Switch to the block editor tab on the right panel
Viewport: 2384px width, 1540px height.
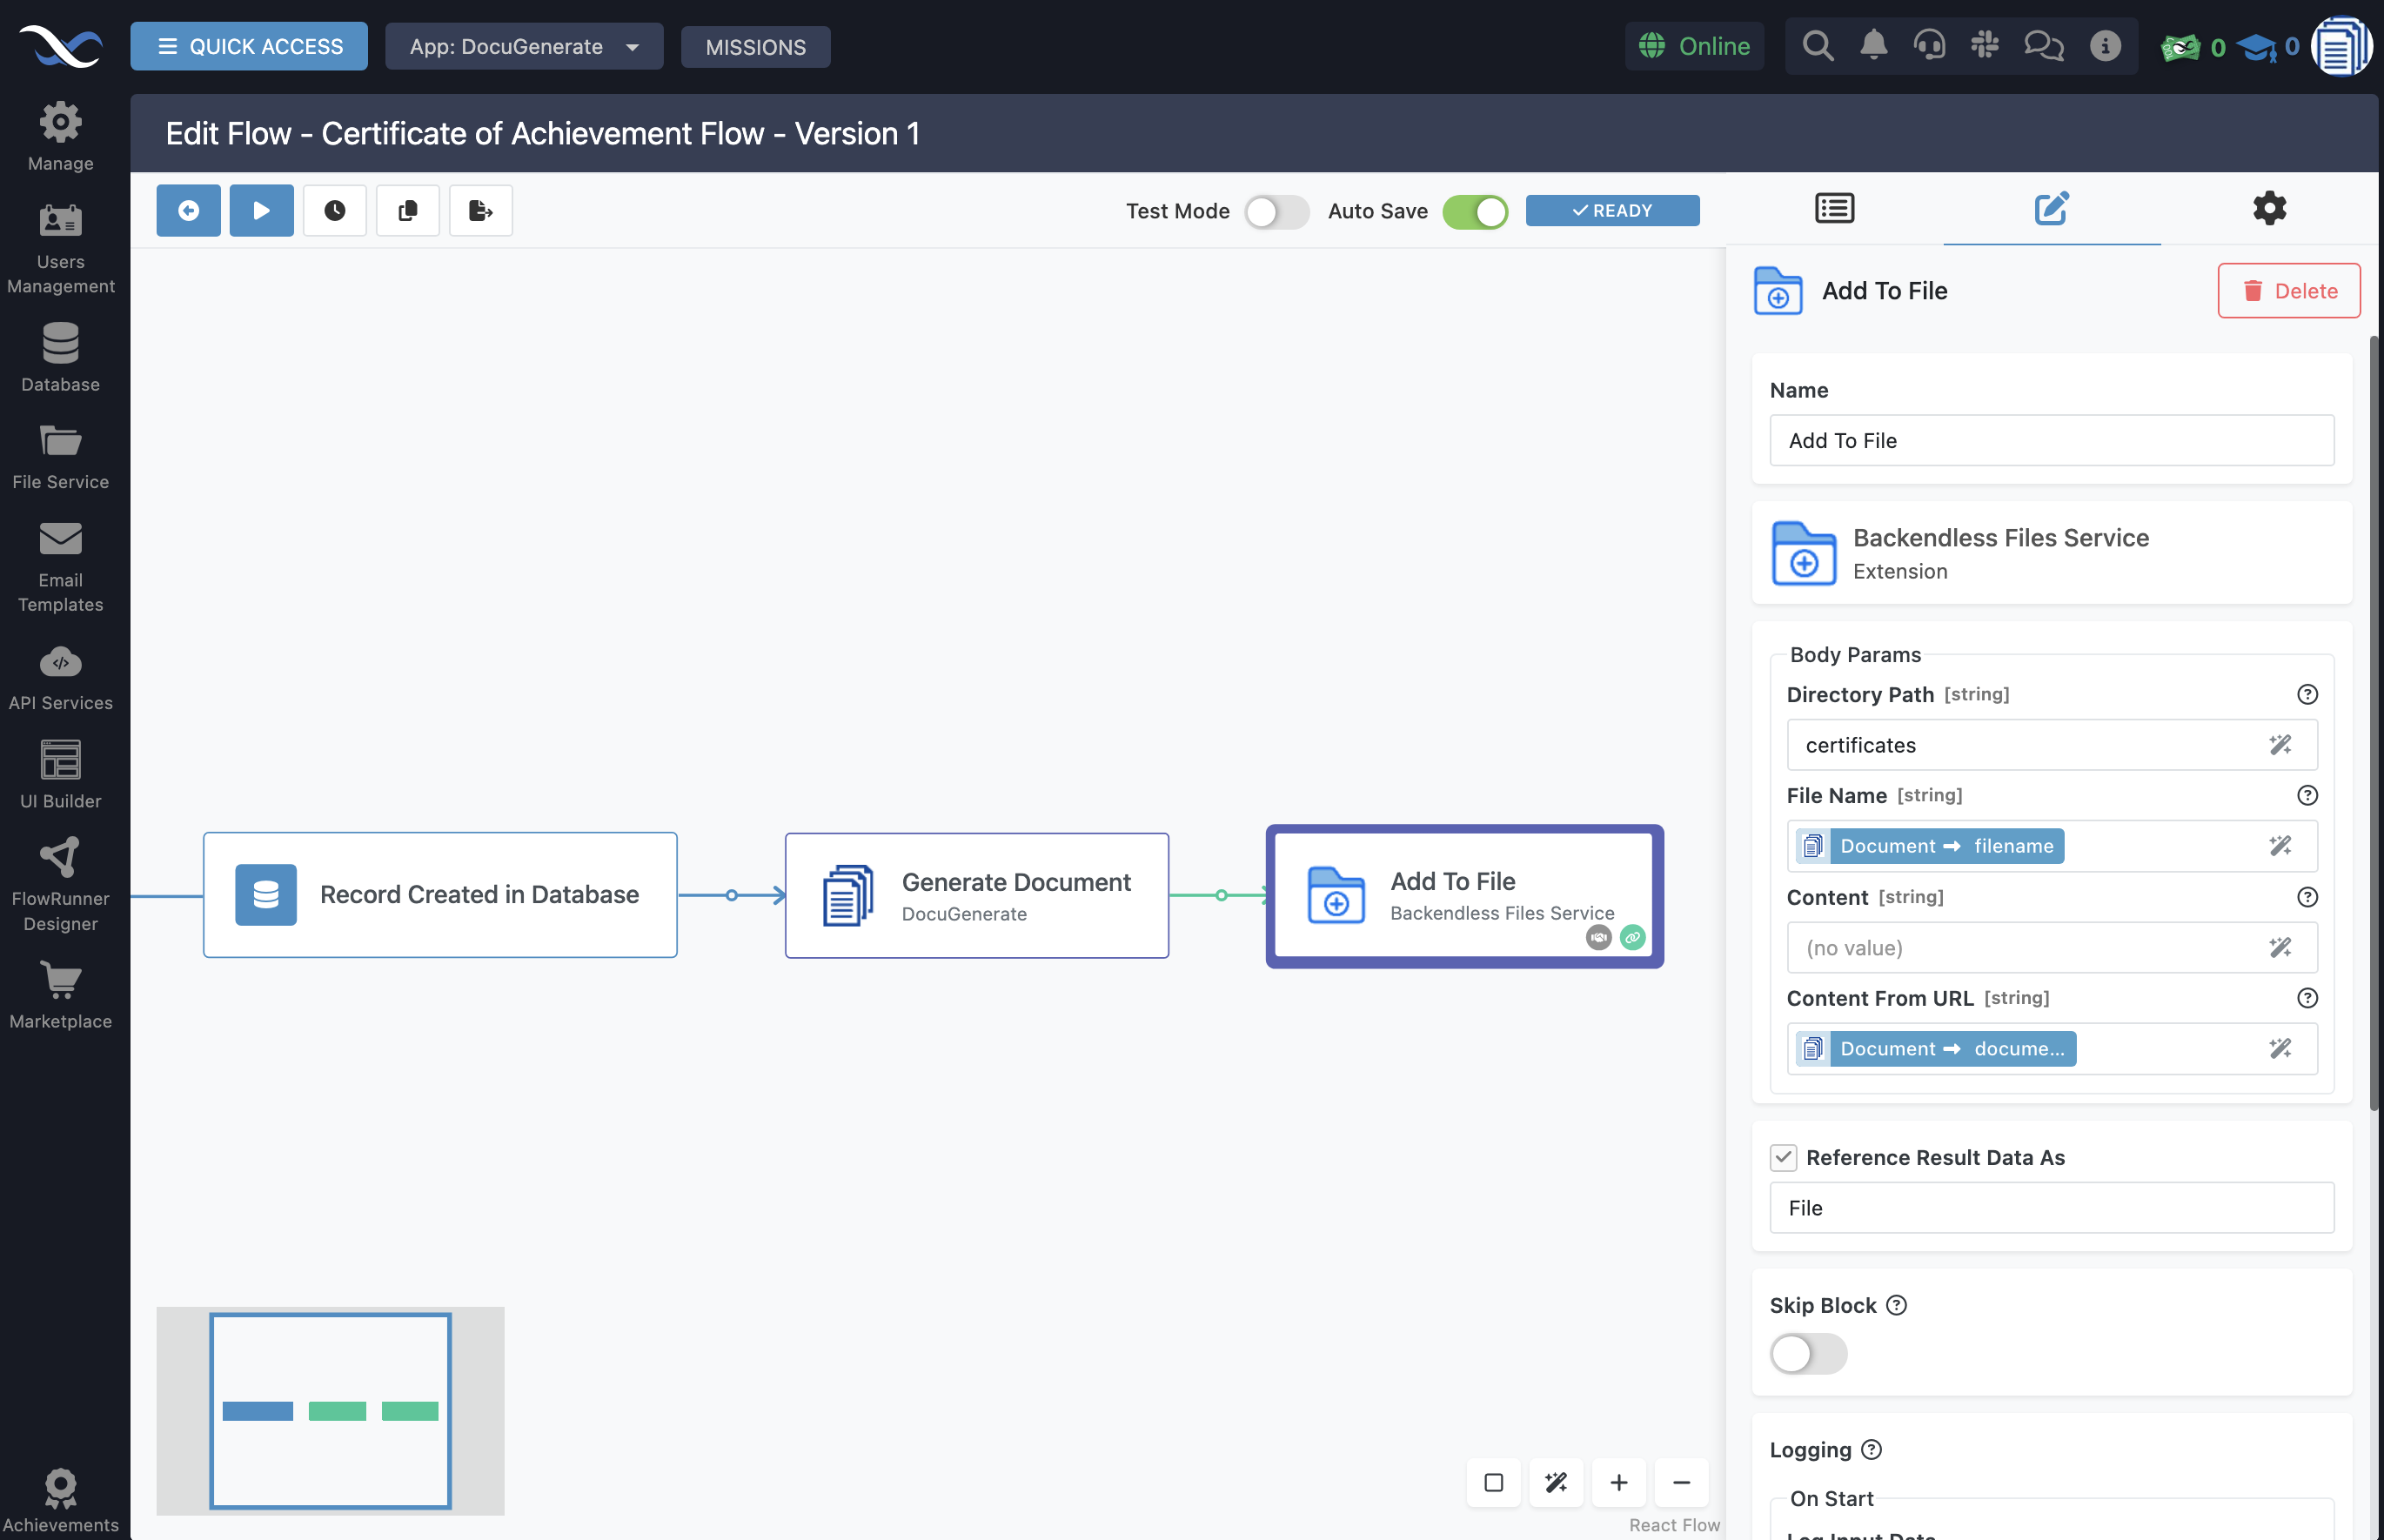[x=2051, y=208]
